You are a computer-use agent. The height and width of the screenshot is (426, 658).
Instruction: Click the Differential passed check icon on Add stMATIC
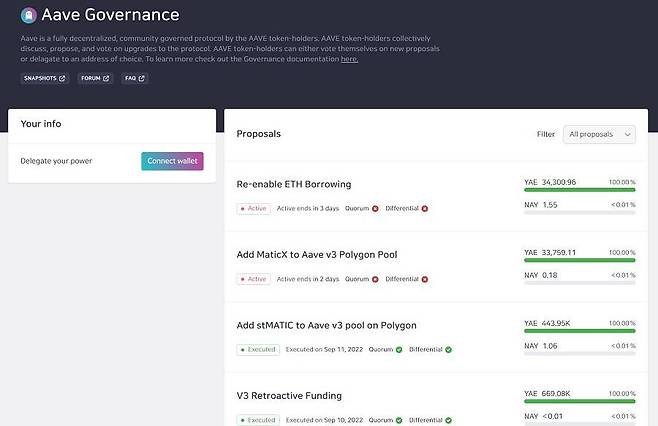click(x=449, y=350)
